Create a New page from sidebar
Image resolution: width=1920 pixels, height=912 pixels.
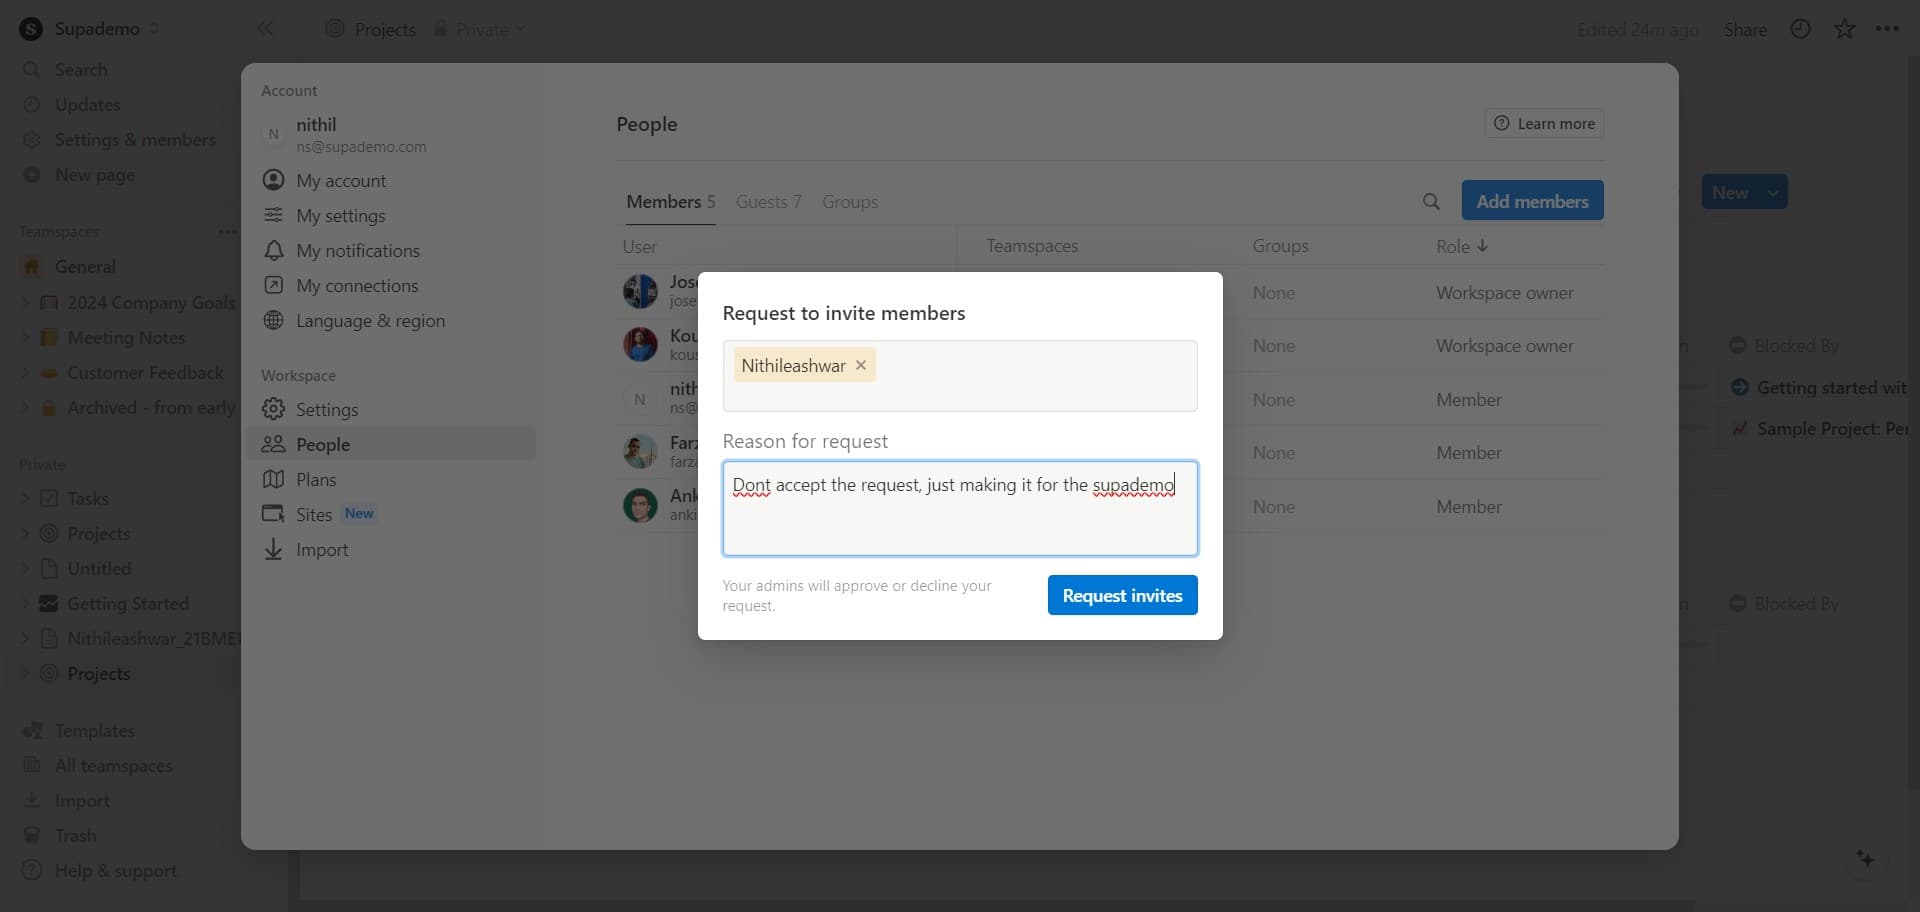point(94,174)
